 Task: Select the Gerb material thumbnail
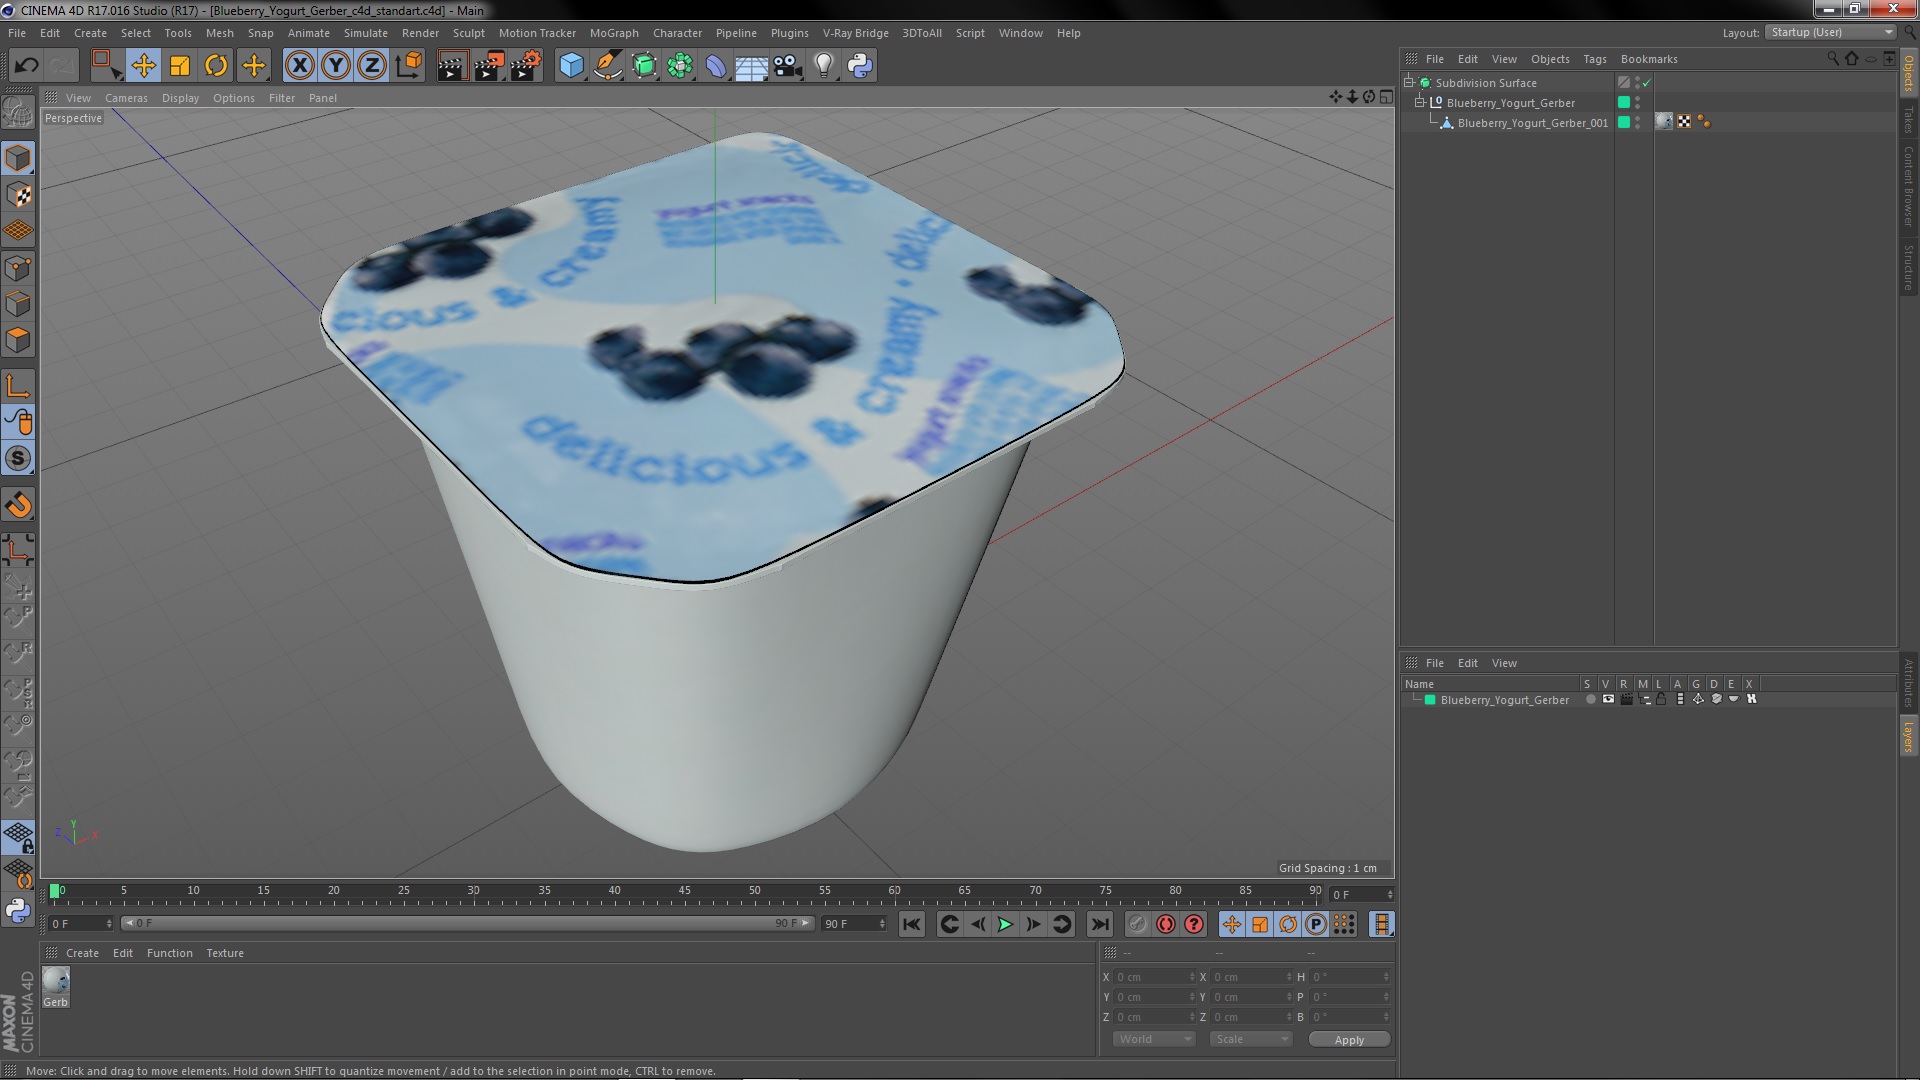click(56, 981)
